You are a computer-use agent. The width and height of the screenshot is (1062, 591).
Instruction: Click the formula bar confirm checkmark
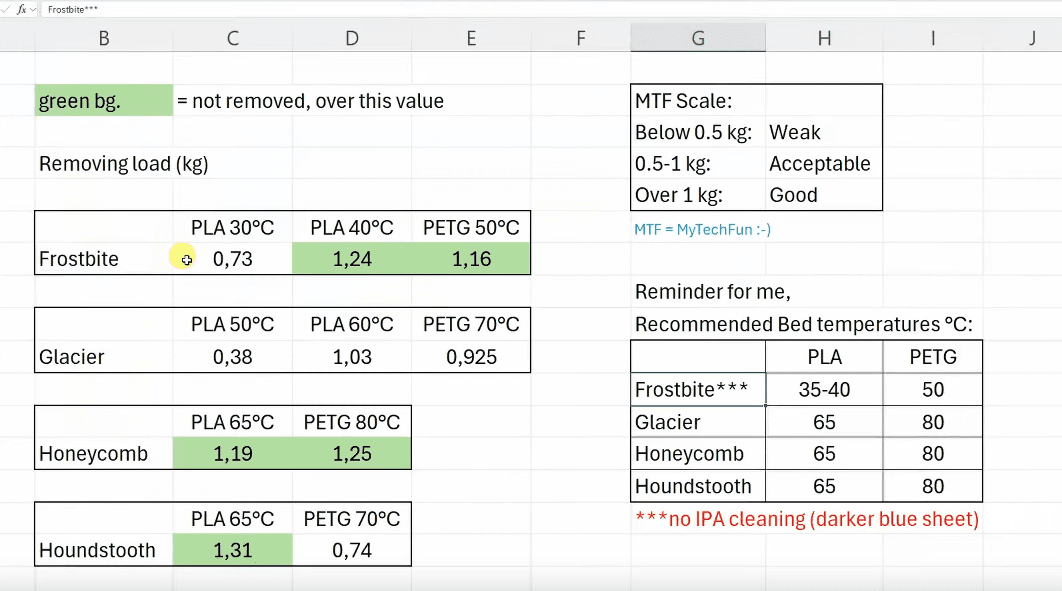pos(5,9)
